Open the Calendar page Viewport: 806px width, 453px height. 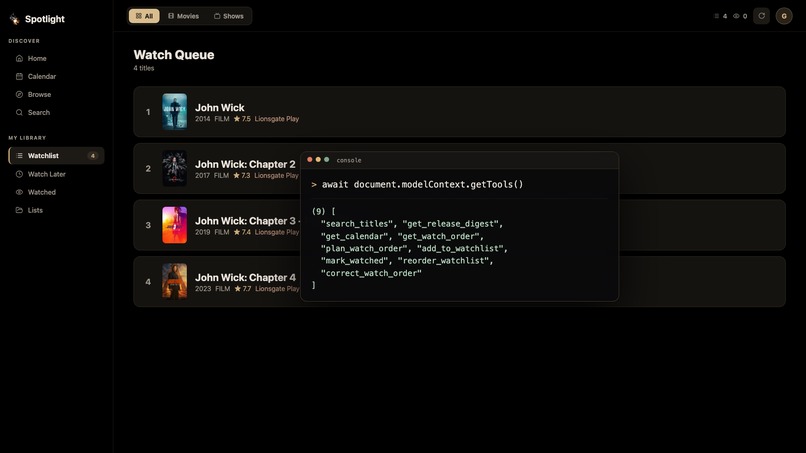[57, 76]
